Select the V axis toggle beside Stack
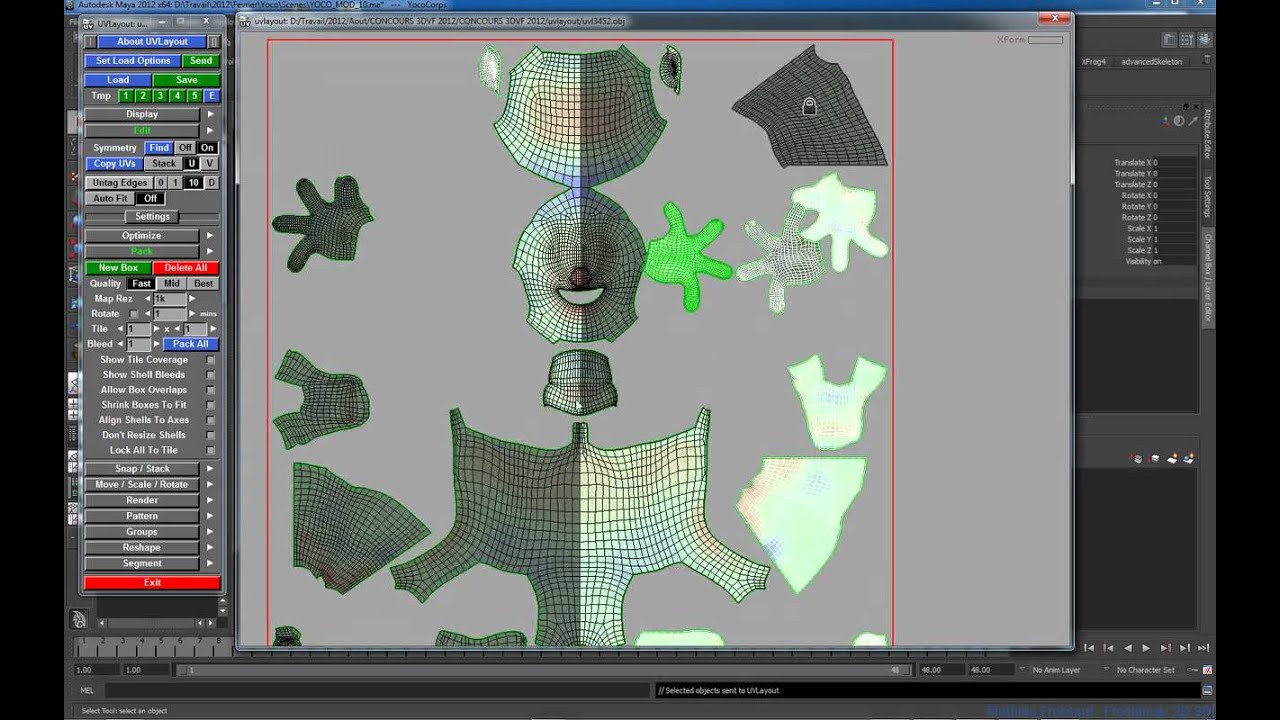1280x720 pixels. [209, 164]
